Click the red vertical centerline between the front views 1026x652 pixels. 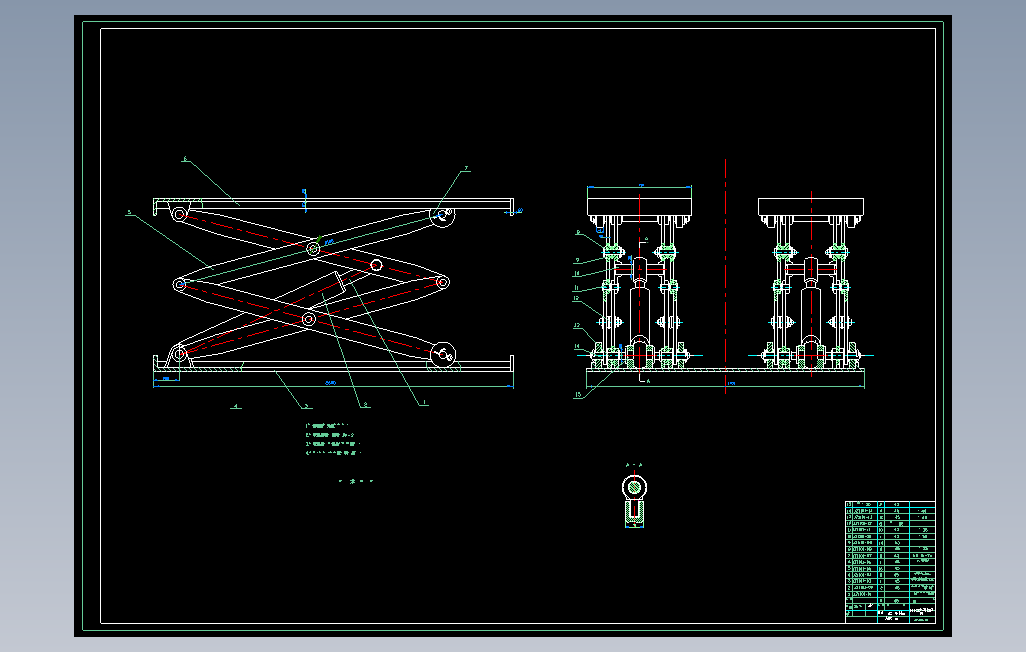[x=726, y=276]
